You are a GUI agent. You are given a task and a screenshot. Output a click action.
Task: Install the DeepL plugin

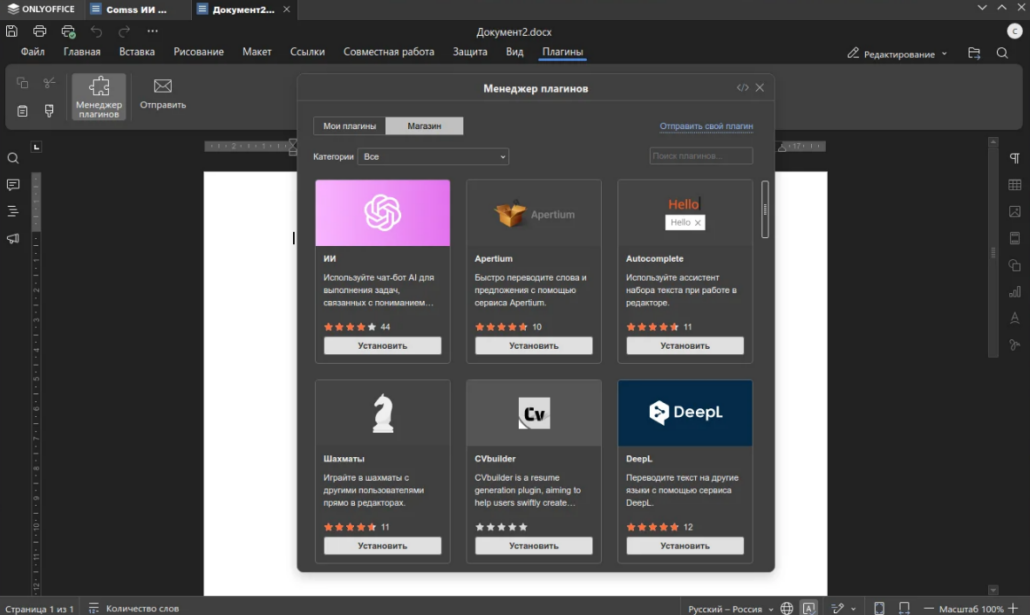684,546
